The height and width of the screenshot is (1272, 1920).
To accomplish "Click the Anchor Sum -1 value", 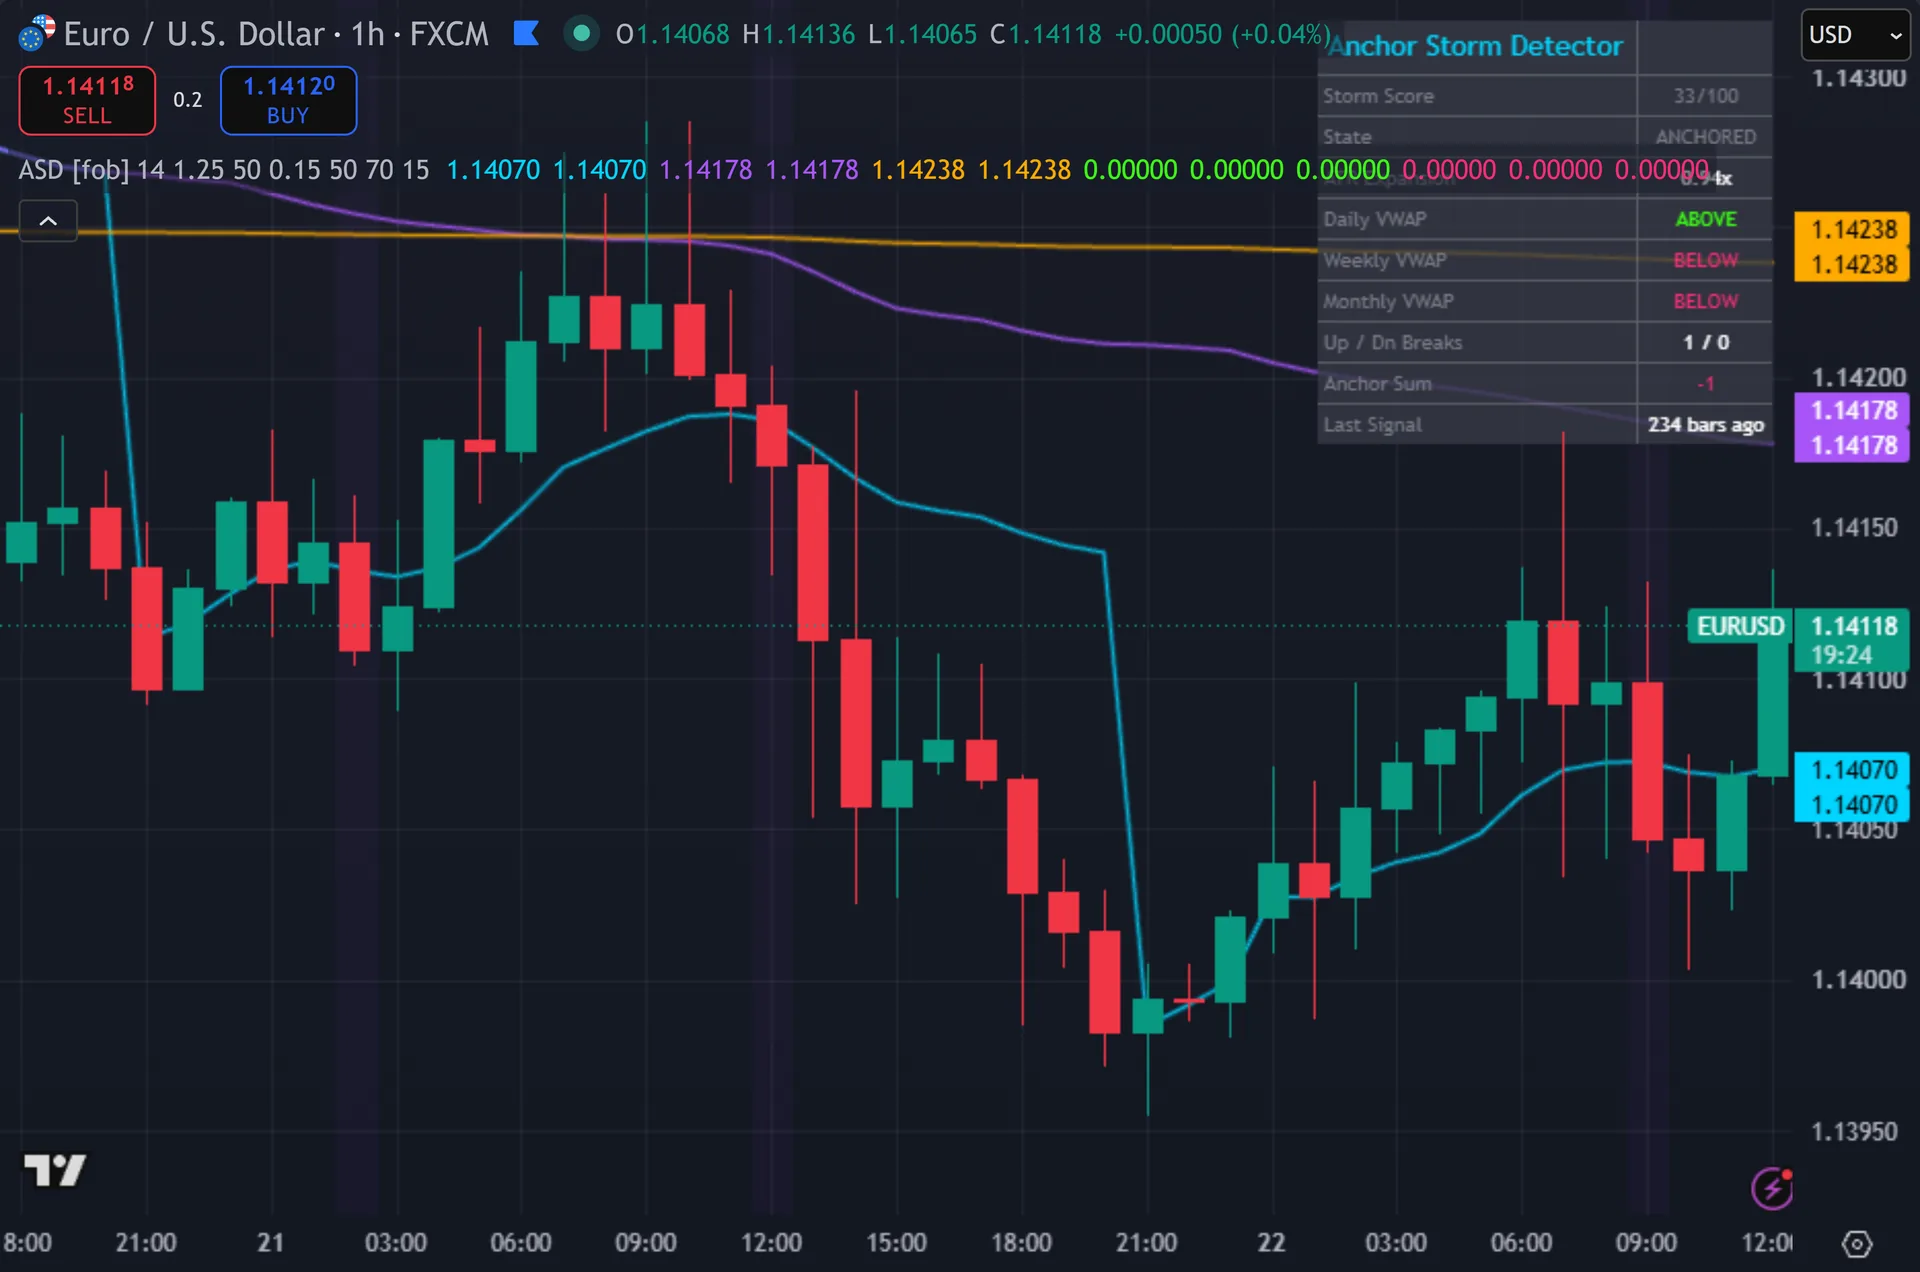I will click(x=1705, y=383).
